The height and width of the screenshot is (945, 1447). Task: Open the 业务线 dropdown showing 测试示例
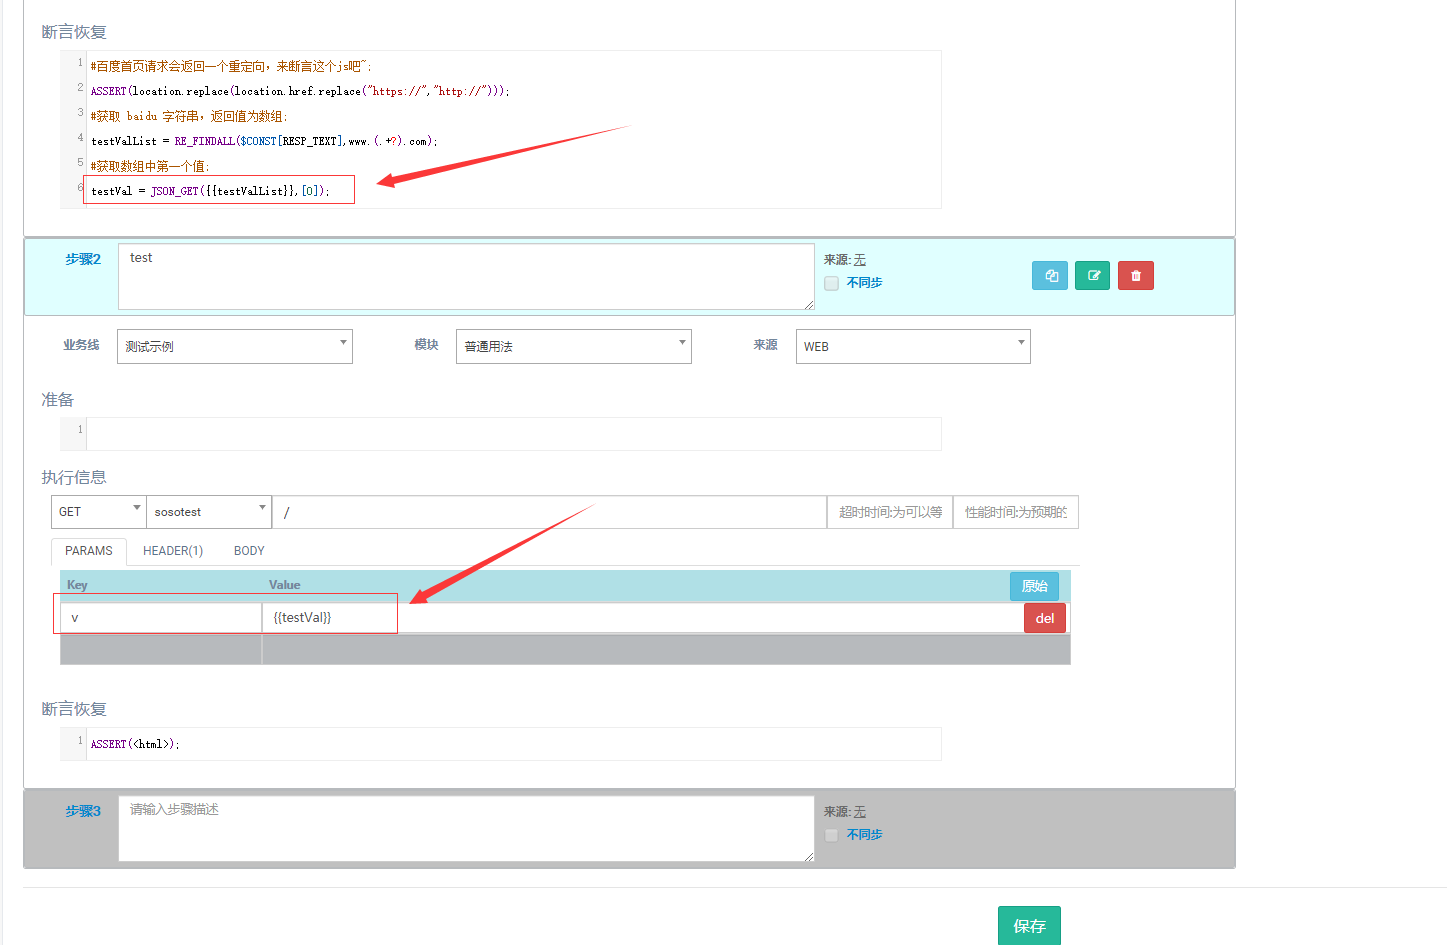(235, 346)
